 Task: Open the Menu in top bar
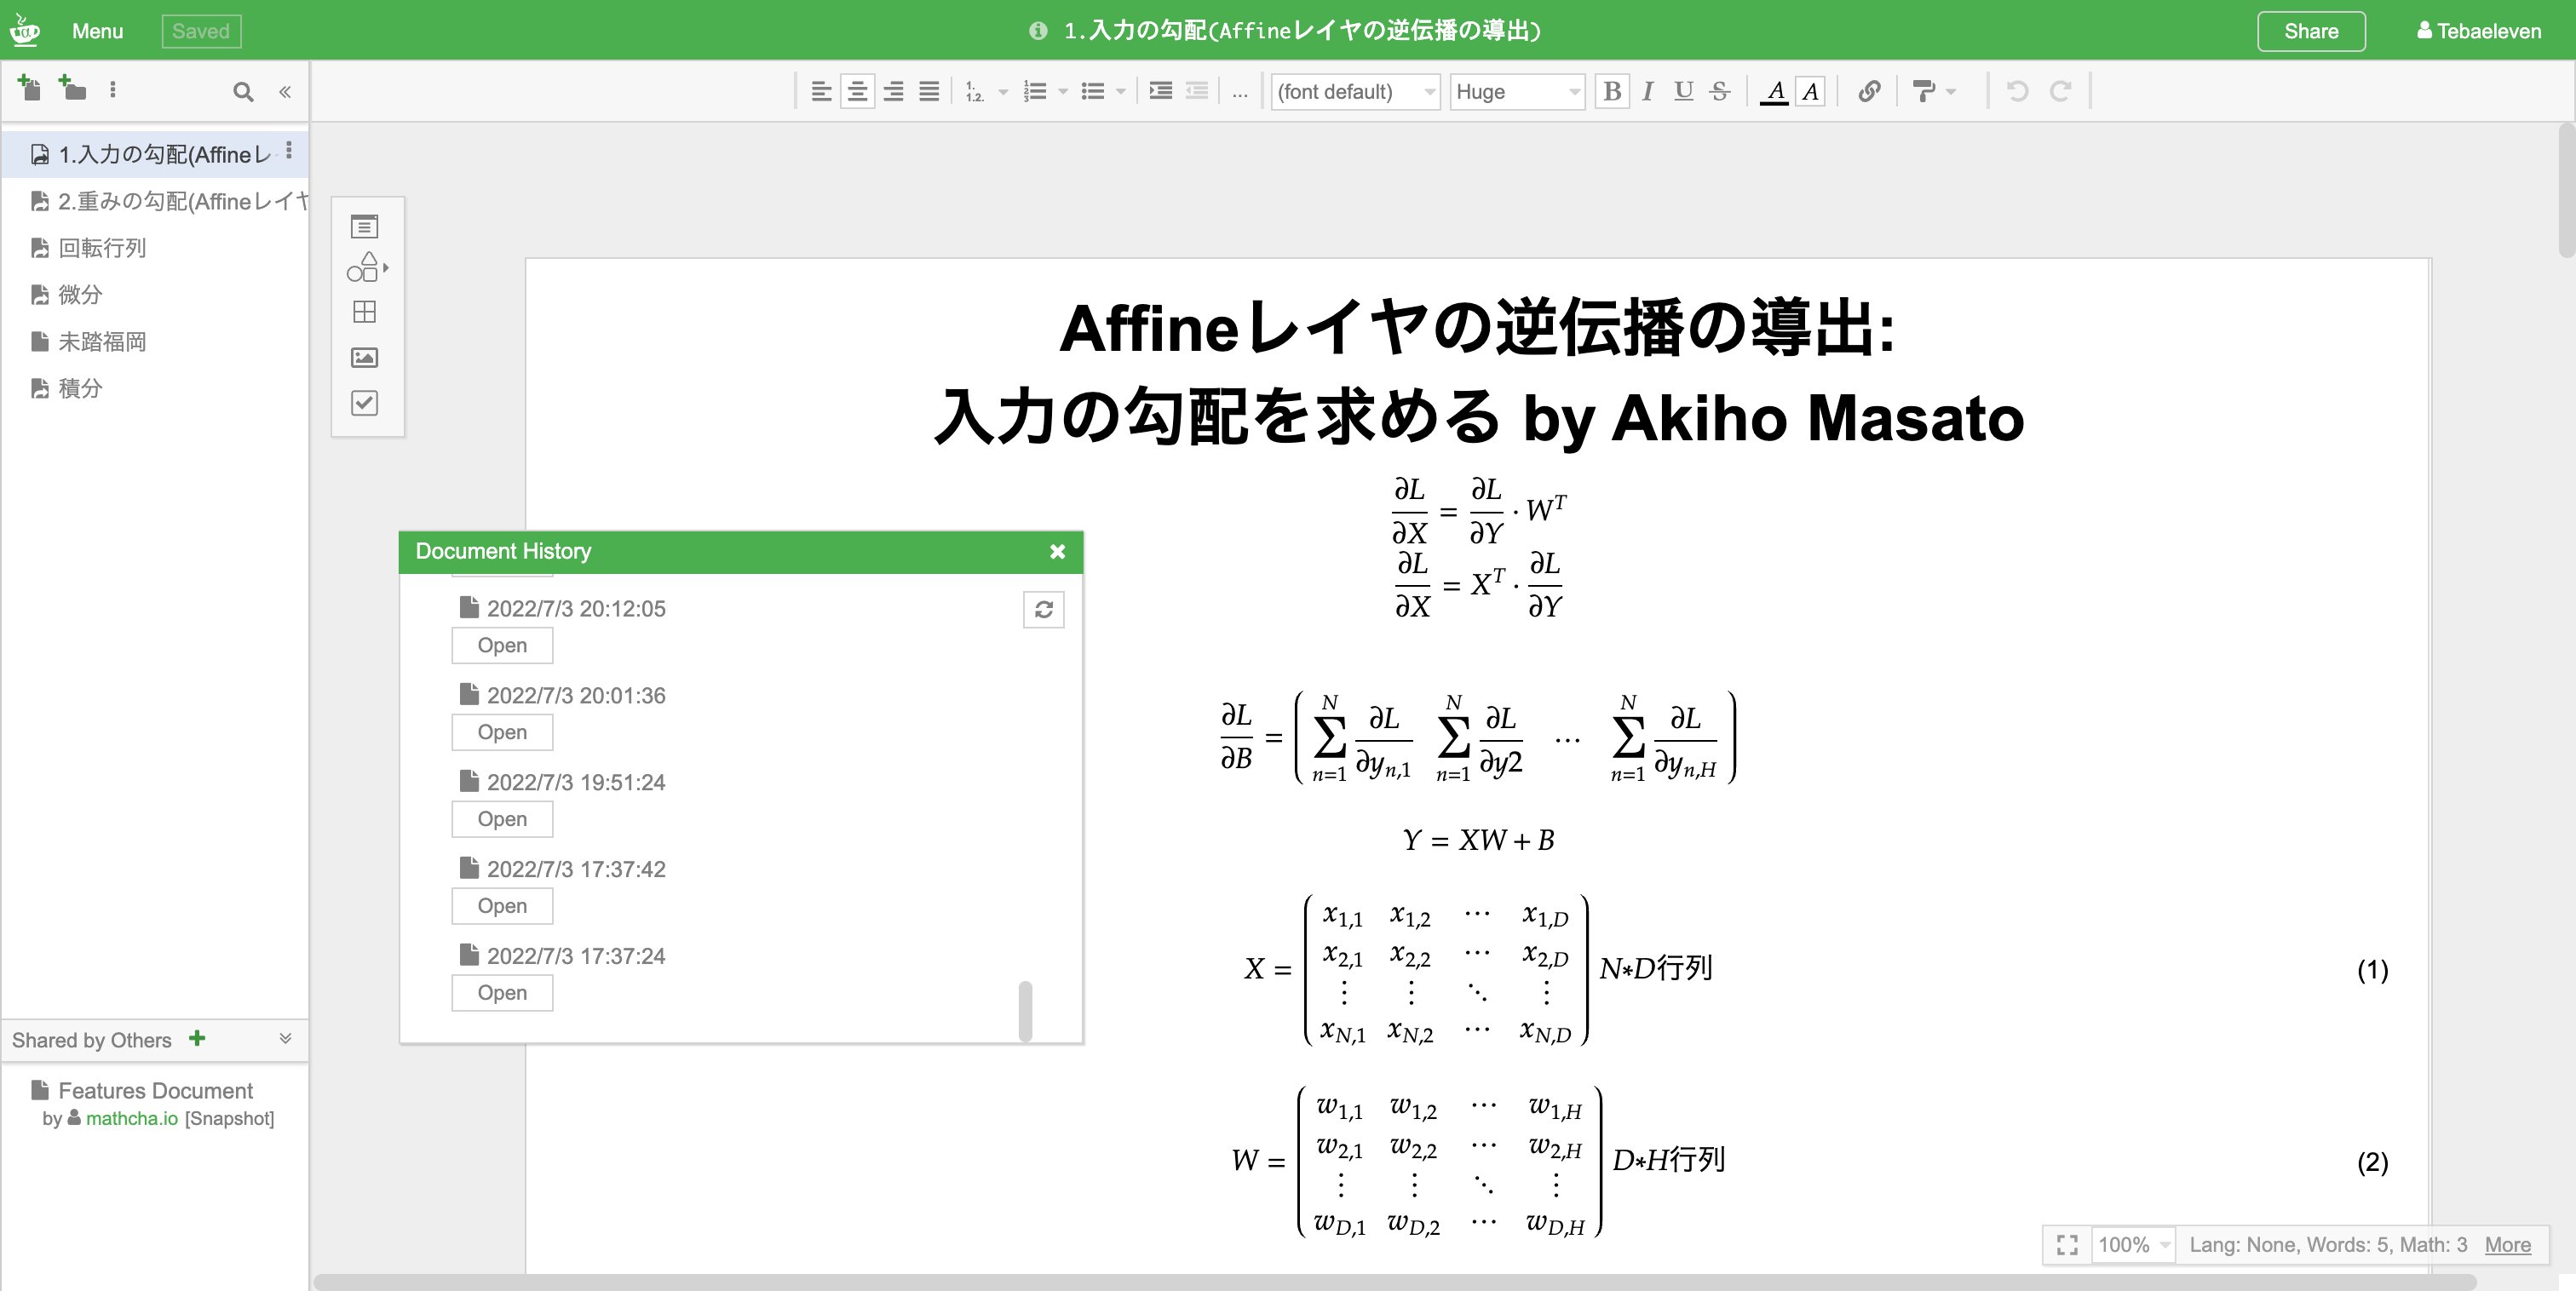point(97,31)
